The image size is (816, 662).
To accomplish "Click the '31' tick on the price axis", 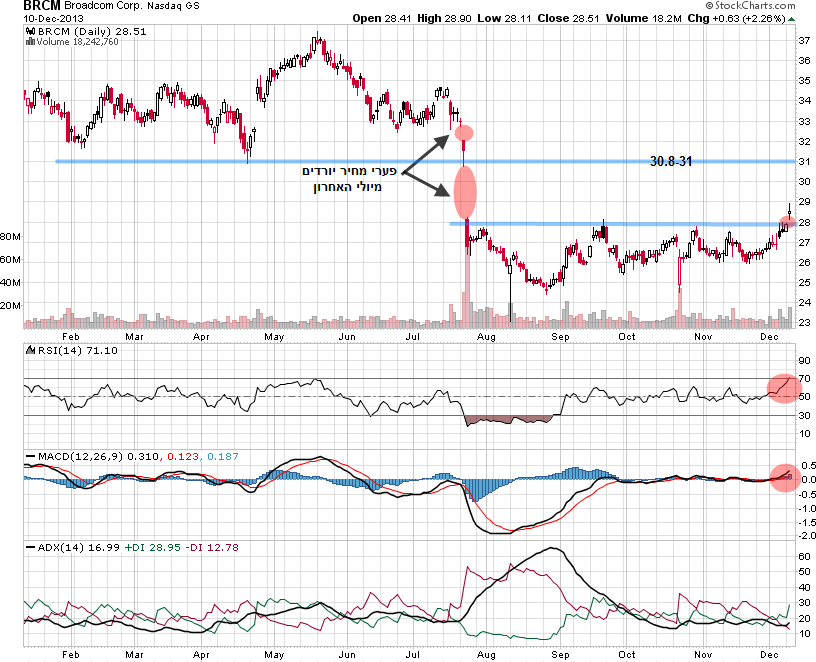I will click(805, 162).
